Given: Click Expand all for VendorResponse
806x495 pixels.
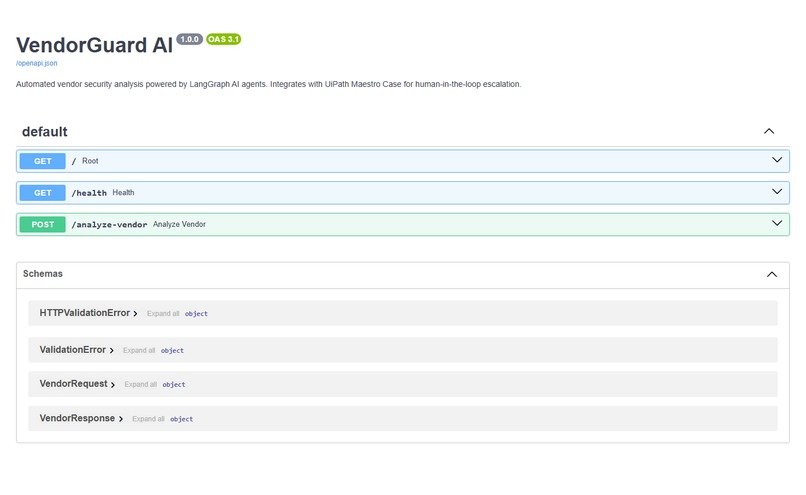Looking at the screenshot, I should pos(148,419).
